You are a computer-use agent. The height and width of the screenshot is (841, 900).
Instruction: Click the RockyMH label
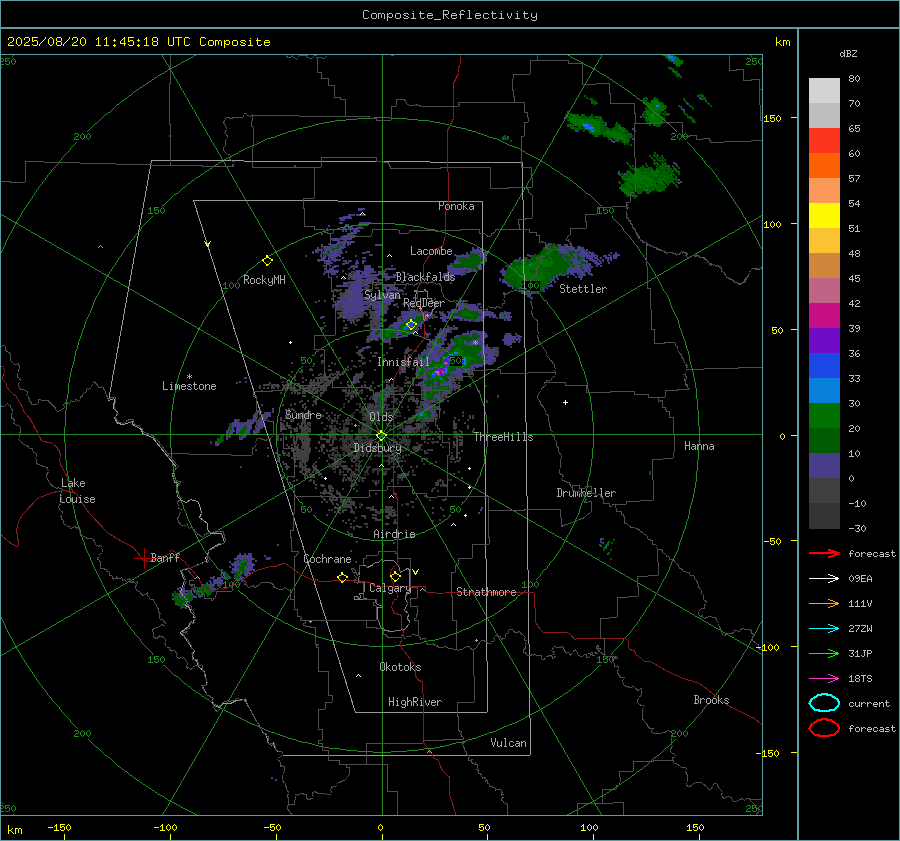(x=264, y=280)
